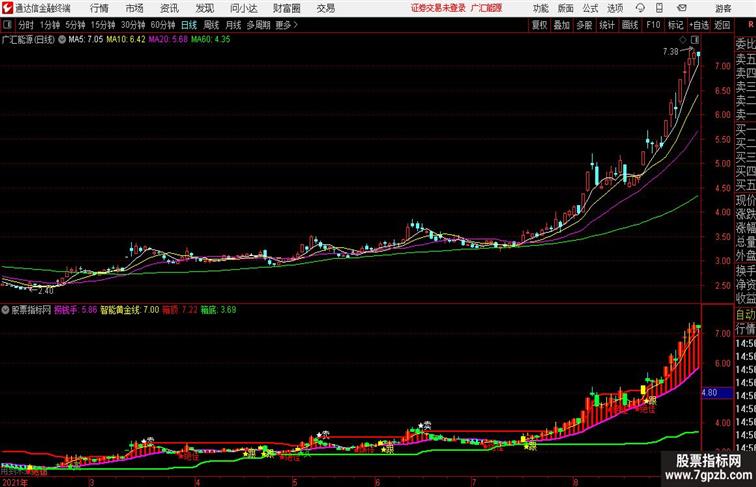Click the round icon beside 股票指标网 indicator
The image size is (756, 487).
point(5,310)
